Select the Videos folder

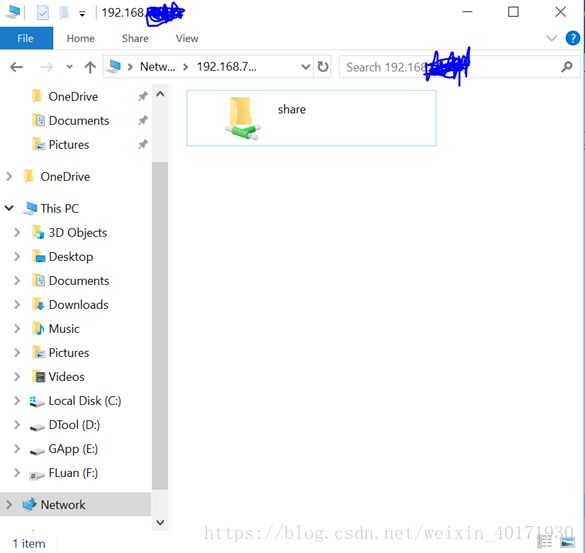click(66, 377)
